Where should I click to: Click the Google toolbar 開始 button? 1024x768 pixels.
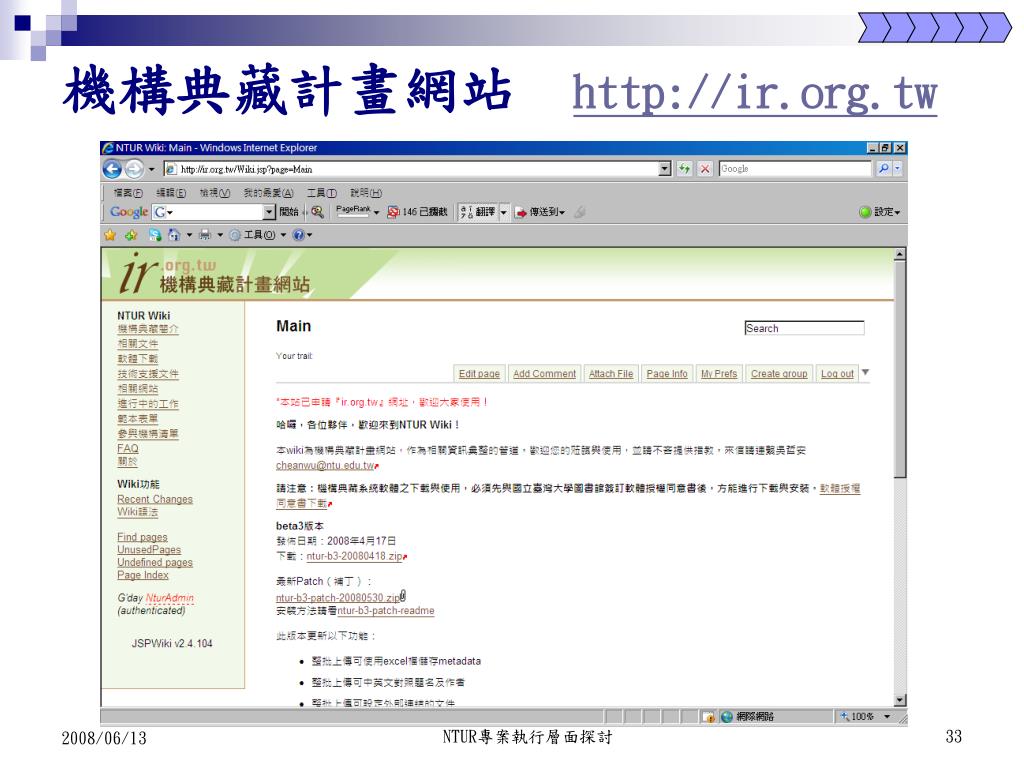coord(288,212)
